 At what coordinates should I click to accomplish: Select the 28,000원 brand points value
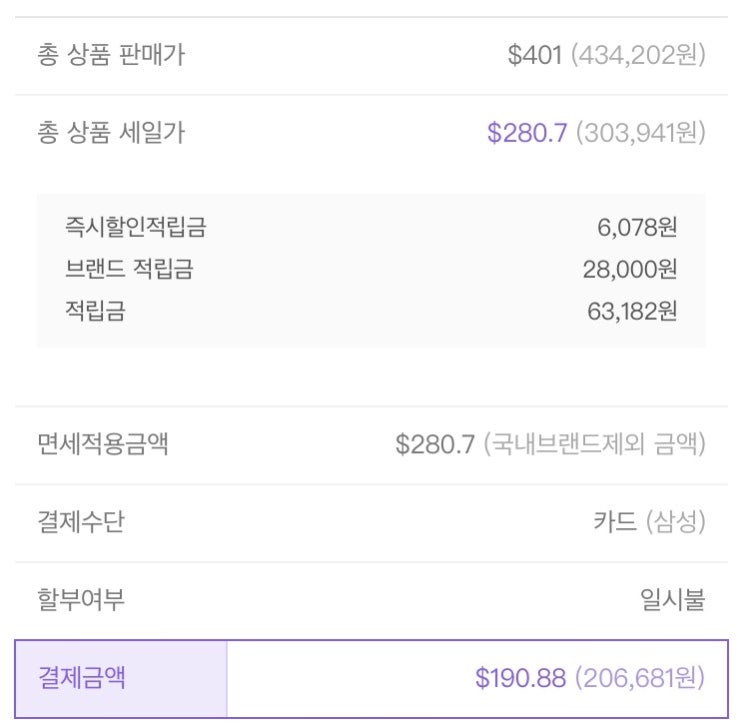click(630, 269)
